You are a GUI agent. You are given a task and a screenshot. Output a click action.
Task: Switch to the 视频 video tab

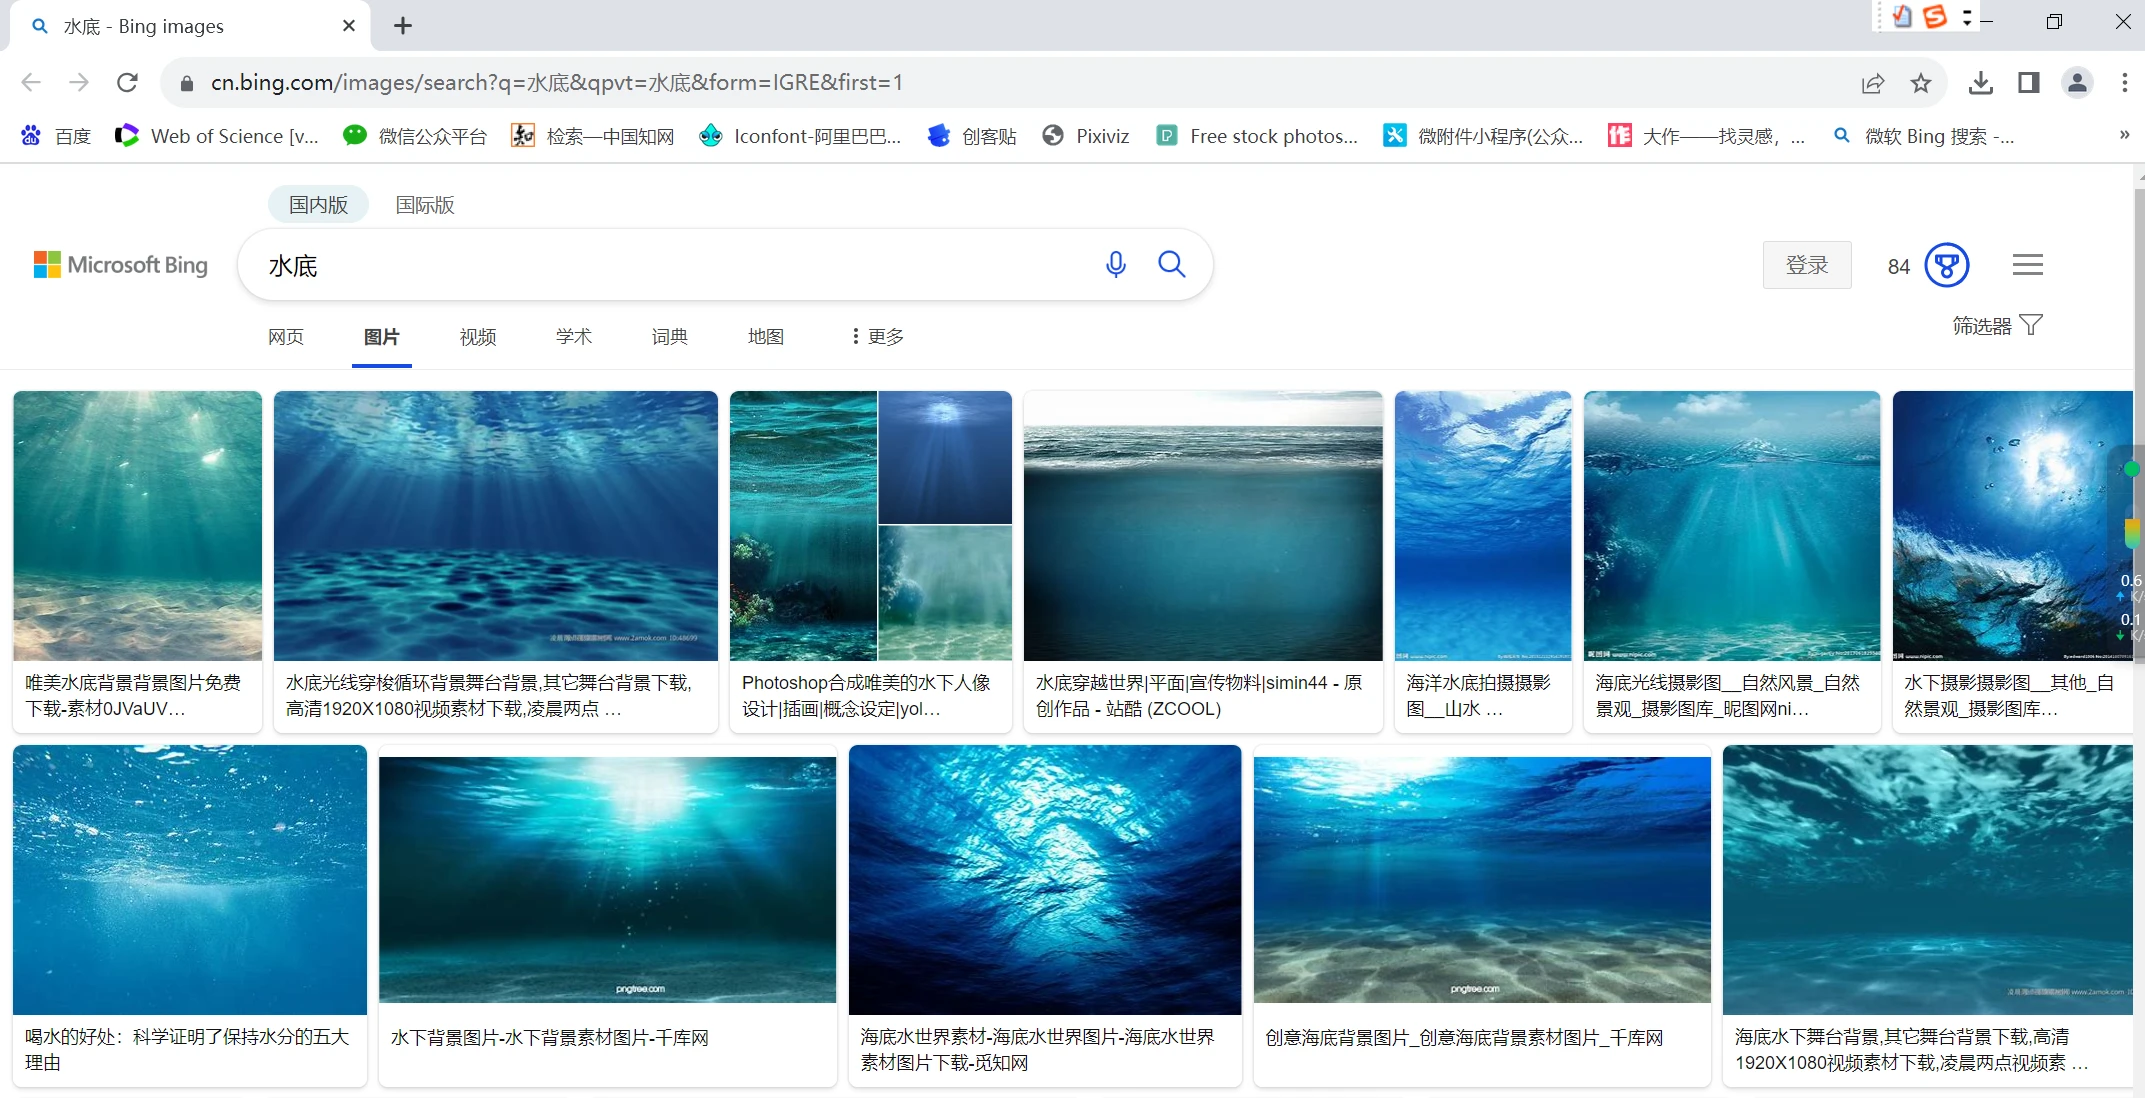(478, 337)
